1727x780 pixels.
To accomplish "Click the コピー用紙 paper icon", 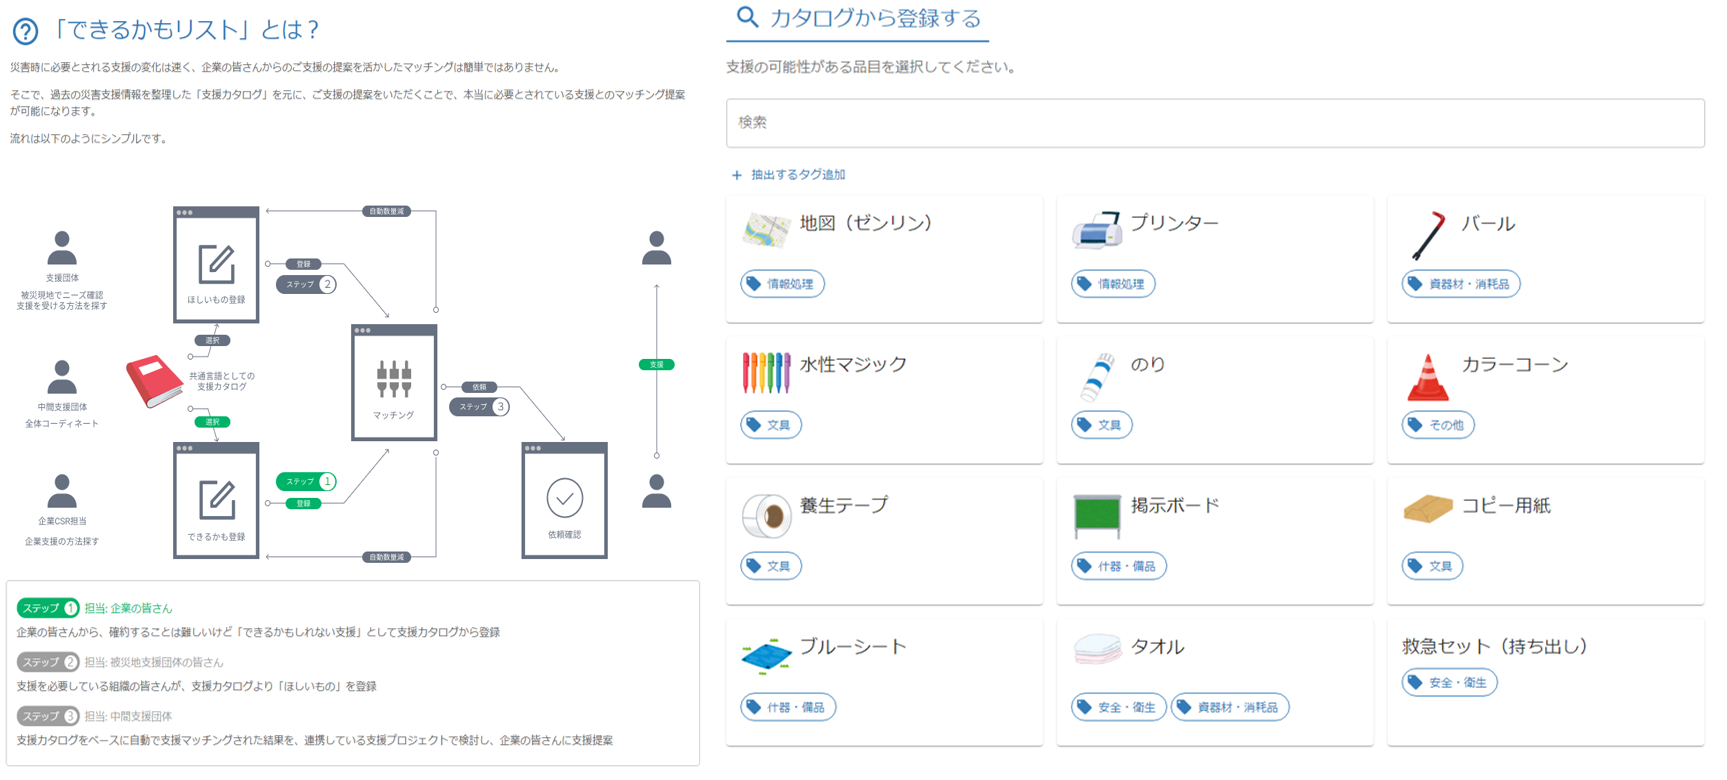I will 1428,510.
